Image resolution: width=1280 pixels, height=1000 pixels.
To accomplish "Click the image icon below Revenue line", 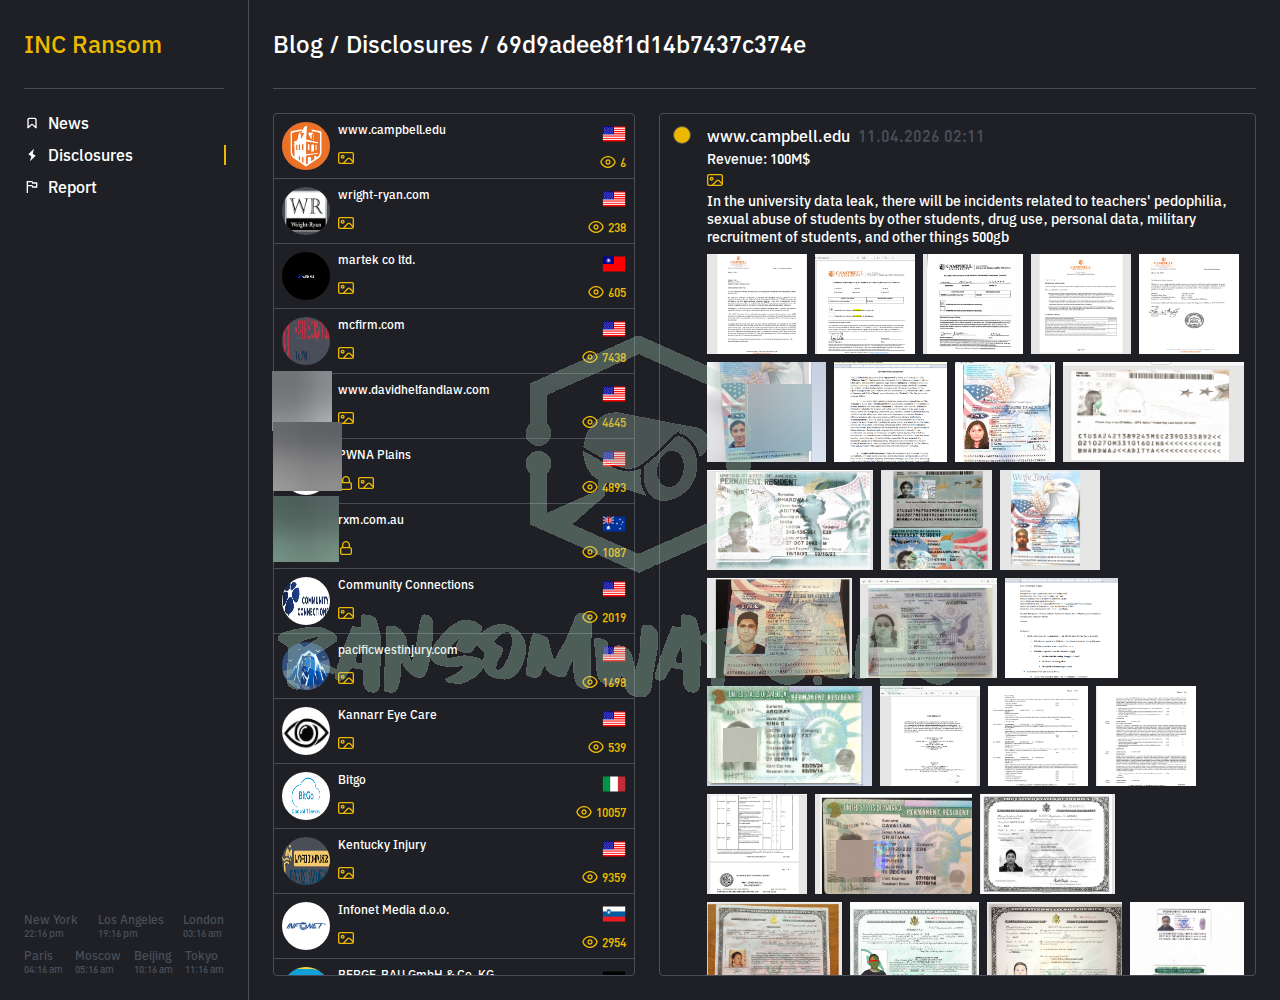I will pyautogui.click(x=715, y=180).
